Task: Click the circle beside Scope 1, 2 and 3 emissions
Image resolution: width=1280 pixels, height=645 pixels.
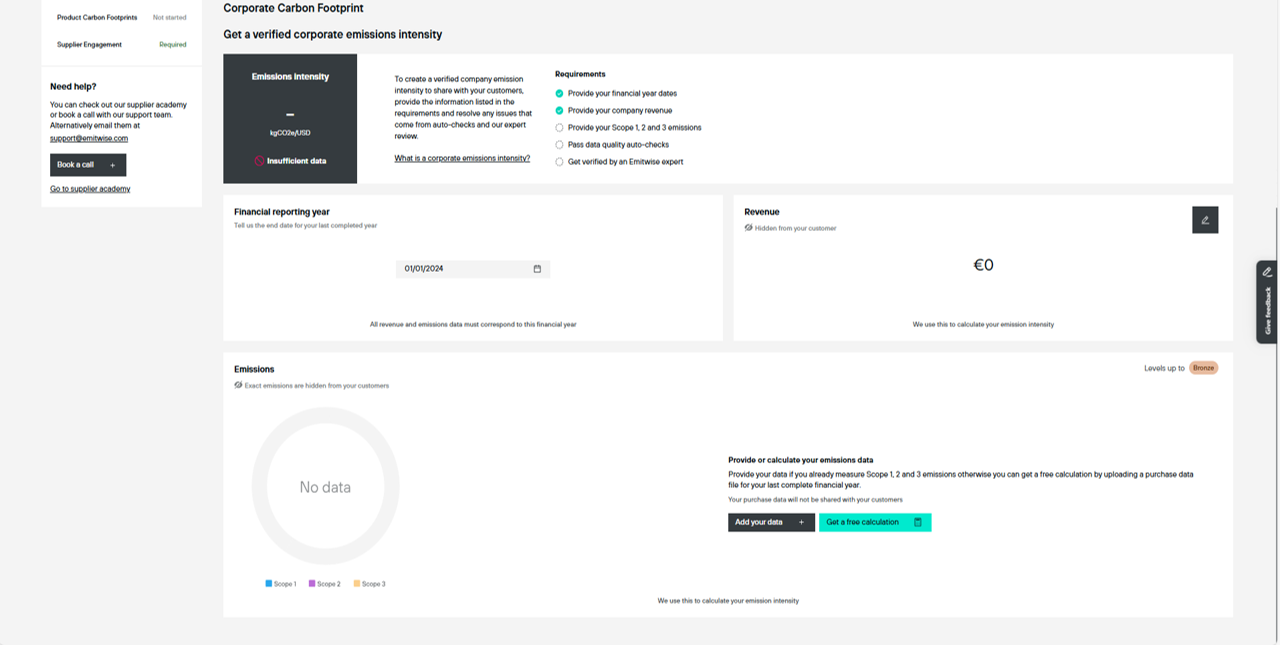Action: pos(560,128)
